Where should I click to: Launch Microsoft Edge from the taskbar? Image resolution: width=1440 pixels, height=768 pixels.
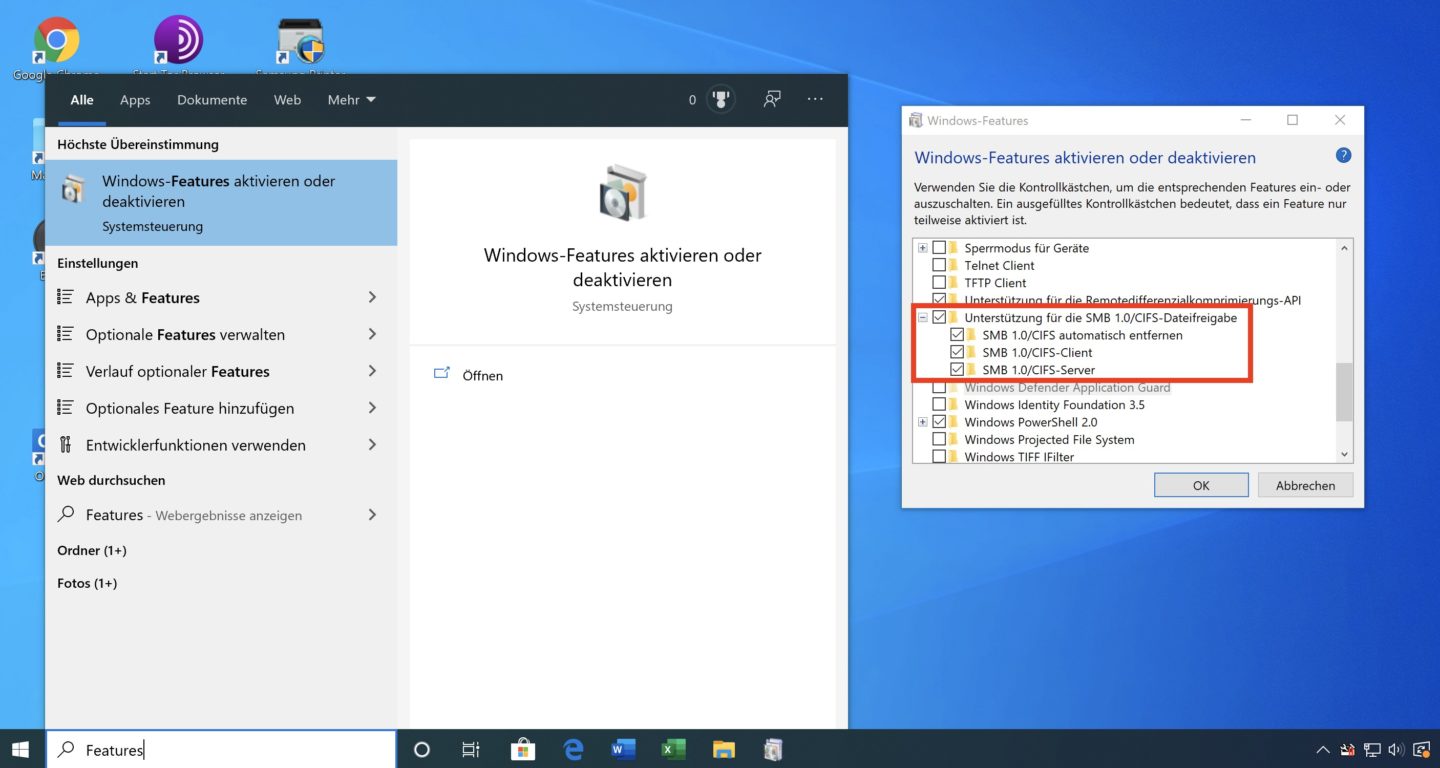(x=573, y=750)
